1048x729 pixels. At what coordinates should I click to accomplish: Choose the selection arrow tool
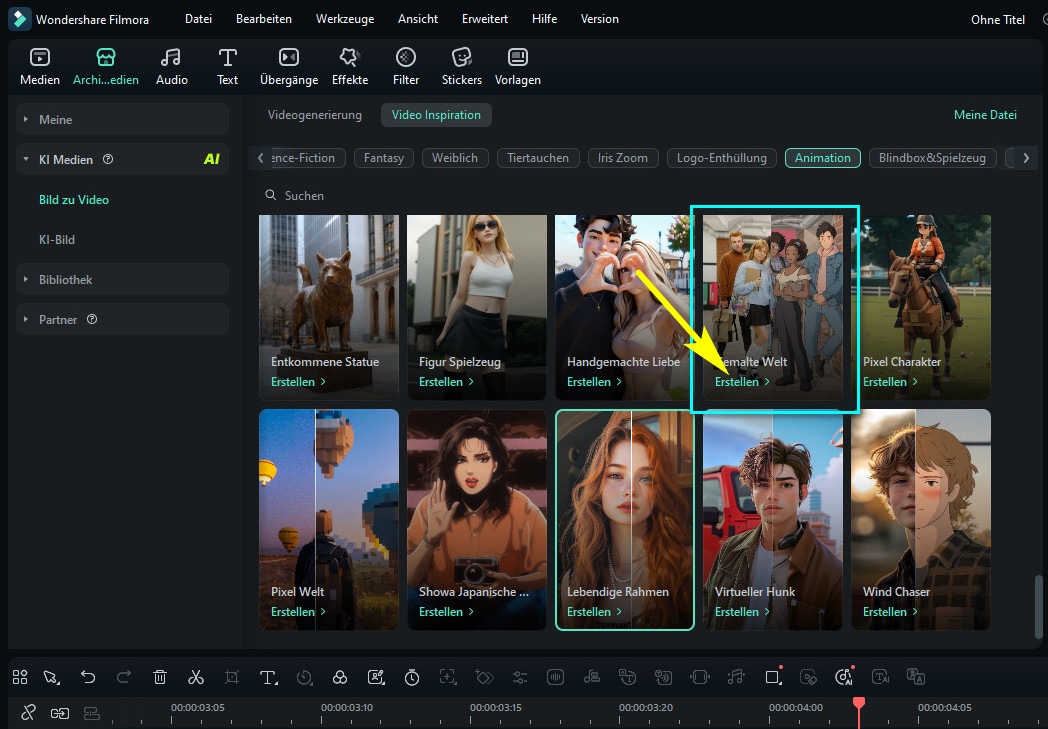pos(51,677)
